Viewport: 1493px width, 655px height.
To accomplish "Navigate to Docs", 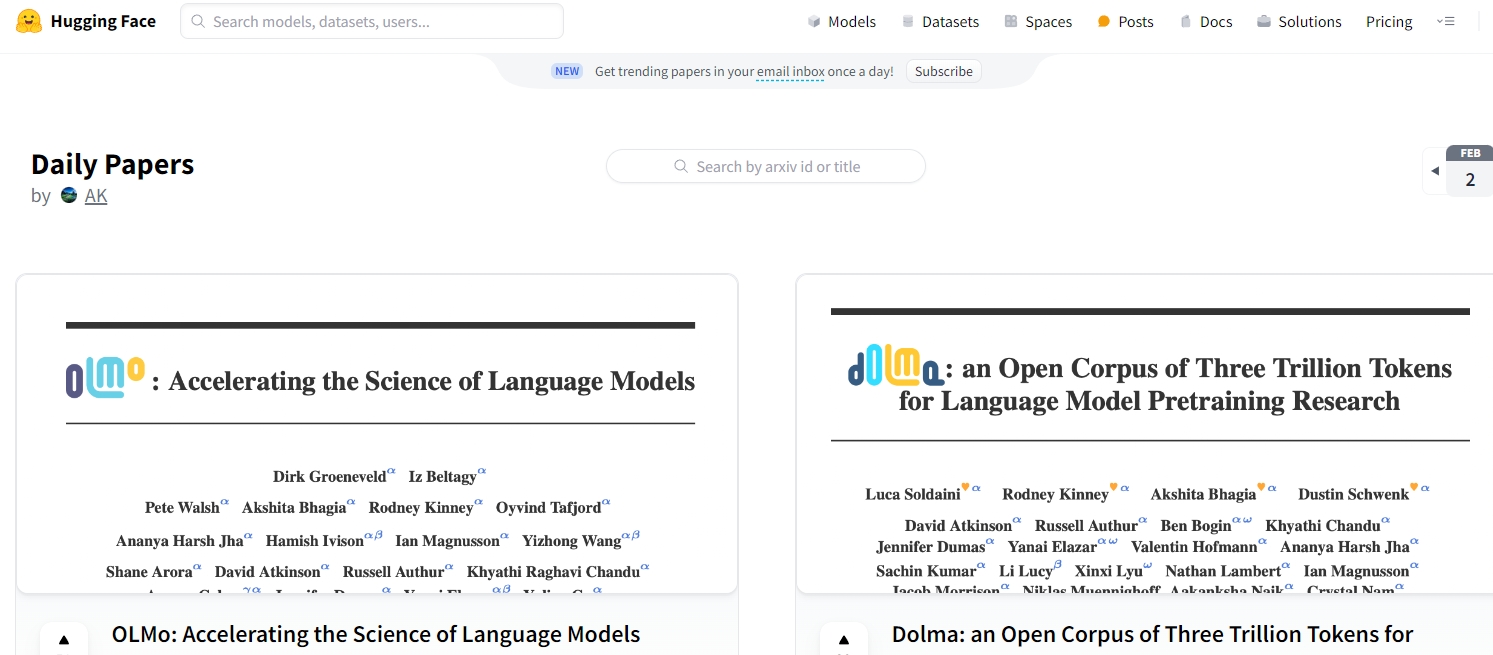I will pyautogui.click(x=1206, y=21).
